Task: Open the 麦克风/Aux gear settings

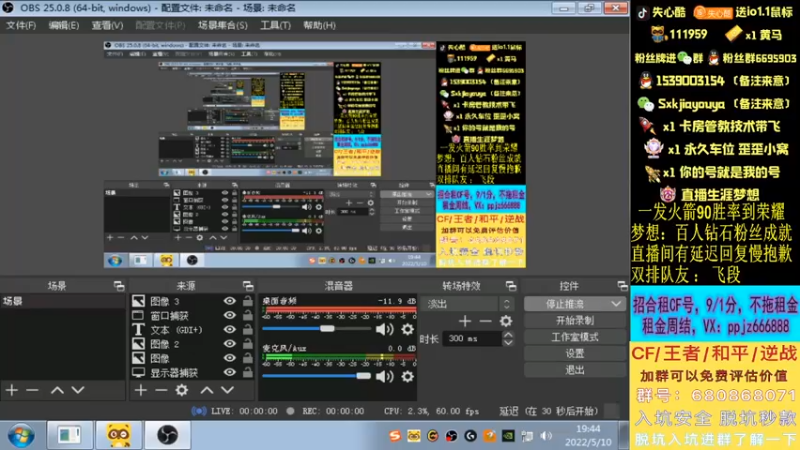Action: [407, 377]
